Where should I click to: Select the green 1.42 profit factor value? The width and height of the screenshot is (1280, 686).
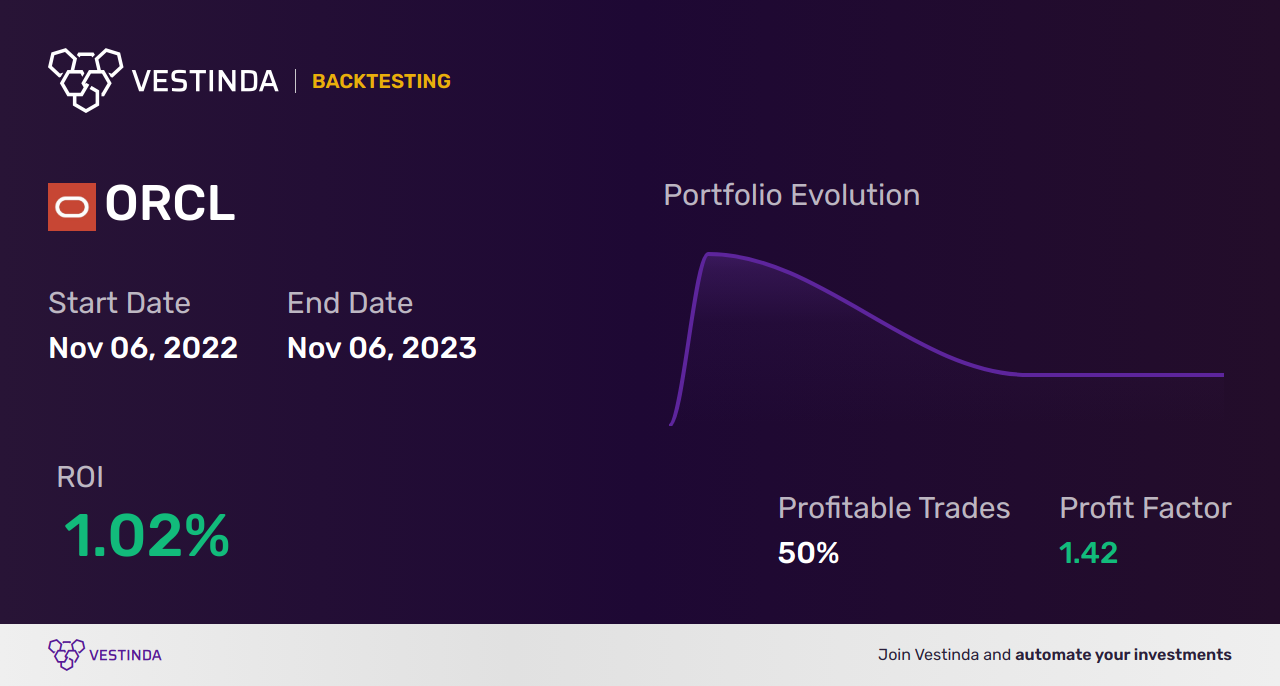coord(1088,553)
